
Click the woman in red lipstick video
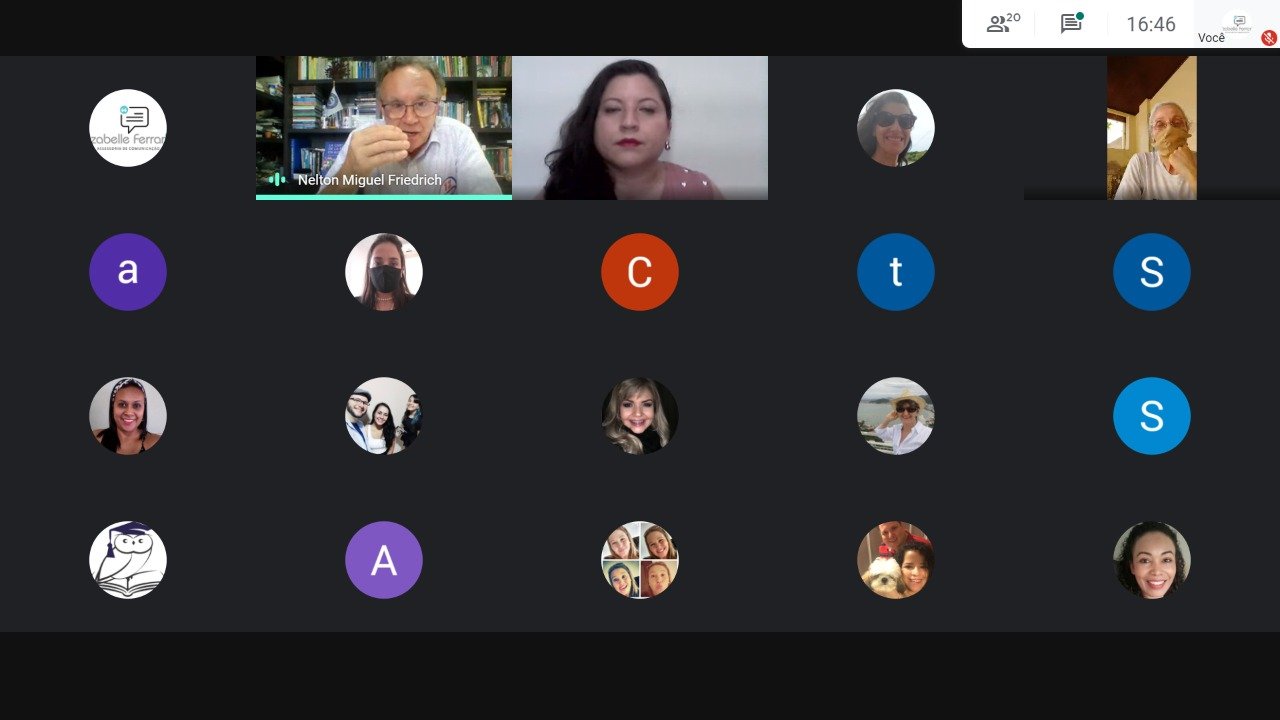640,128
